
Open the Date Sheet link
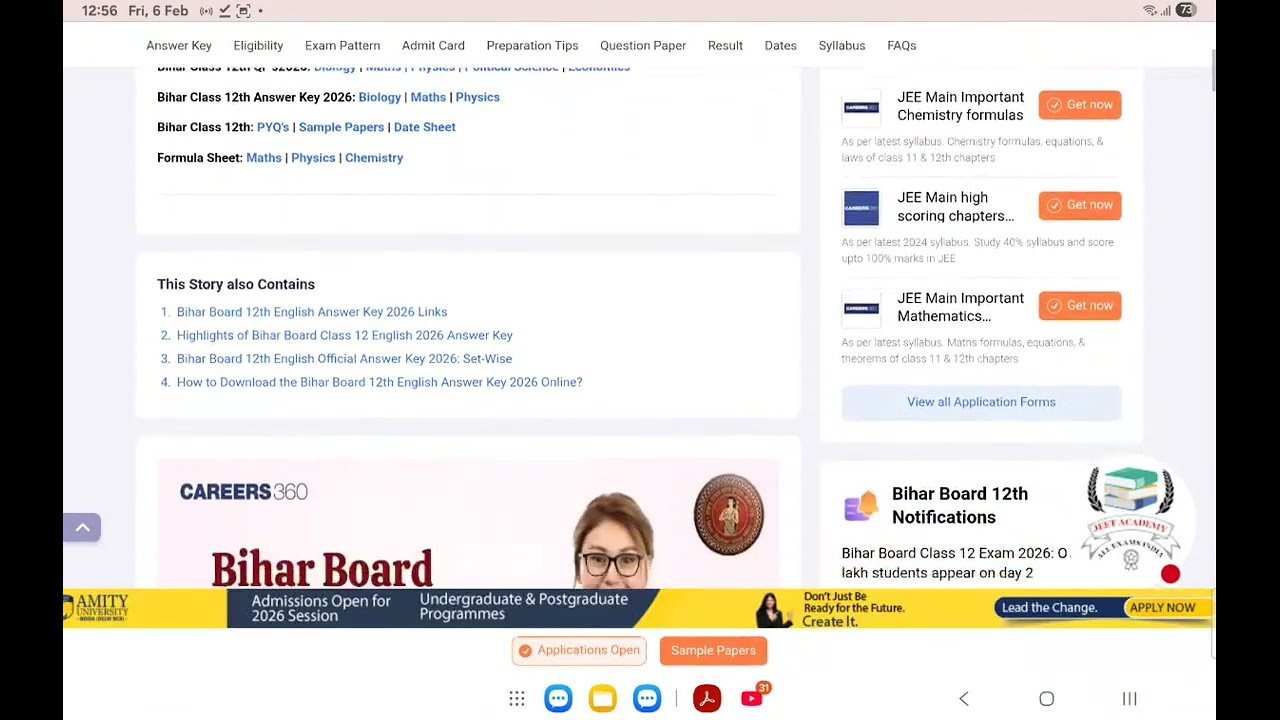coord(424,127)
